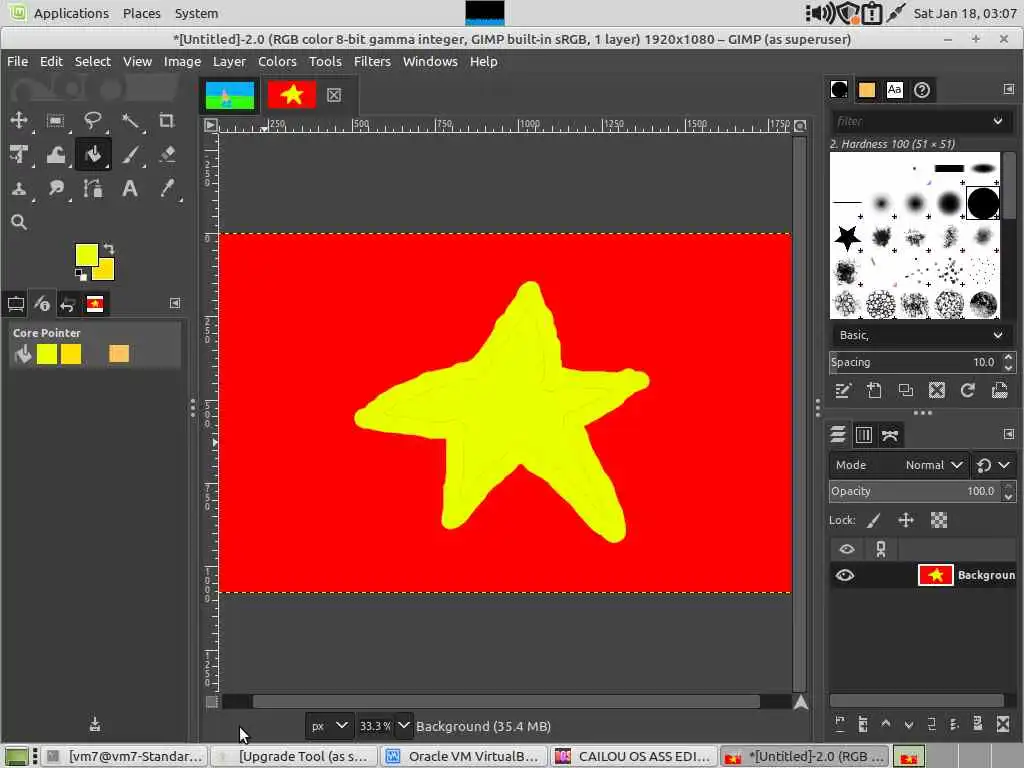The width and height of the screenshot is (1024, 768).
Task: Click the orange swatch under Core Pointer
Action: [x=119, y=353]
